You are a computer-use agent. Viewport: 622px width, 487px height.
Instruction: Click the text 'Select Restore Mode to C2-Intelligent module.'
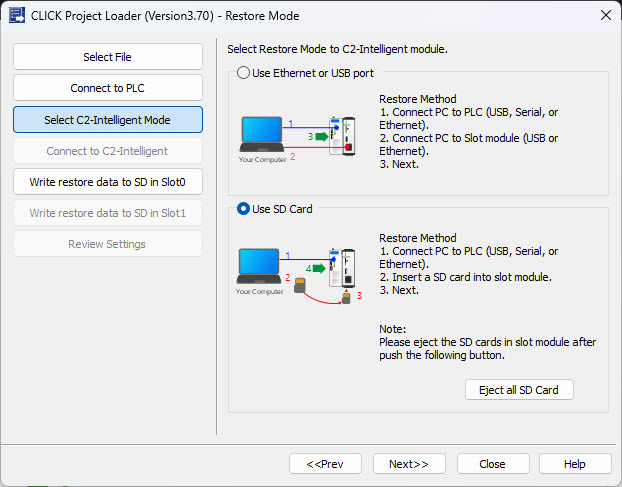338,49
